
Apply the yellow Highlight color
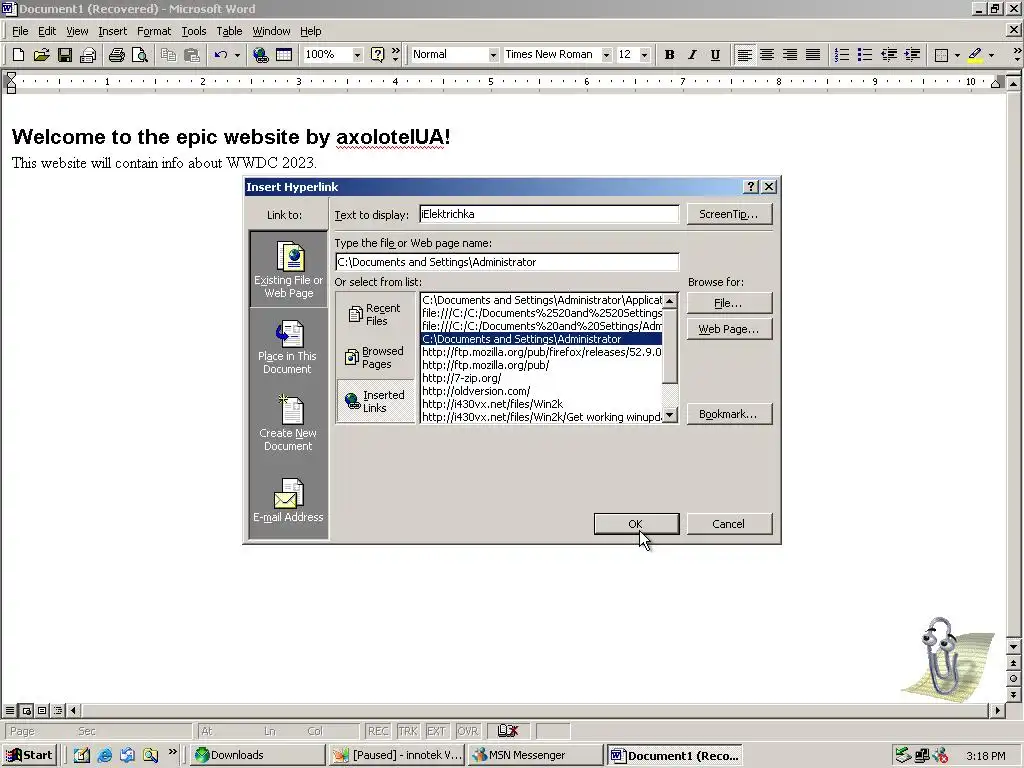tap(975, 55)
